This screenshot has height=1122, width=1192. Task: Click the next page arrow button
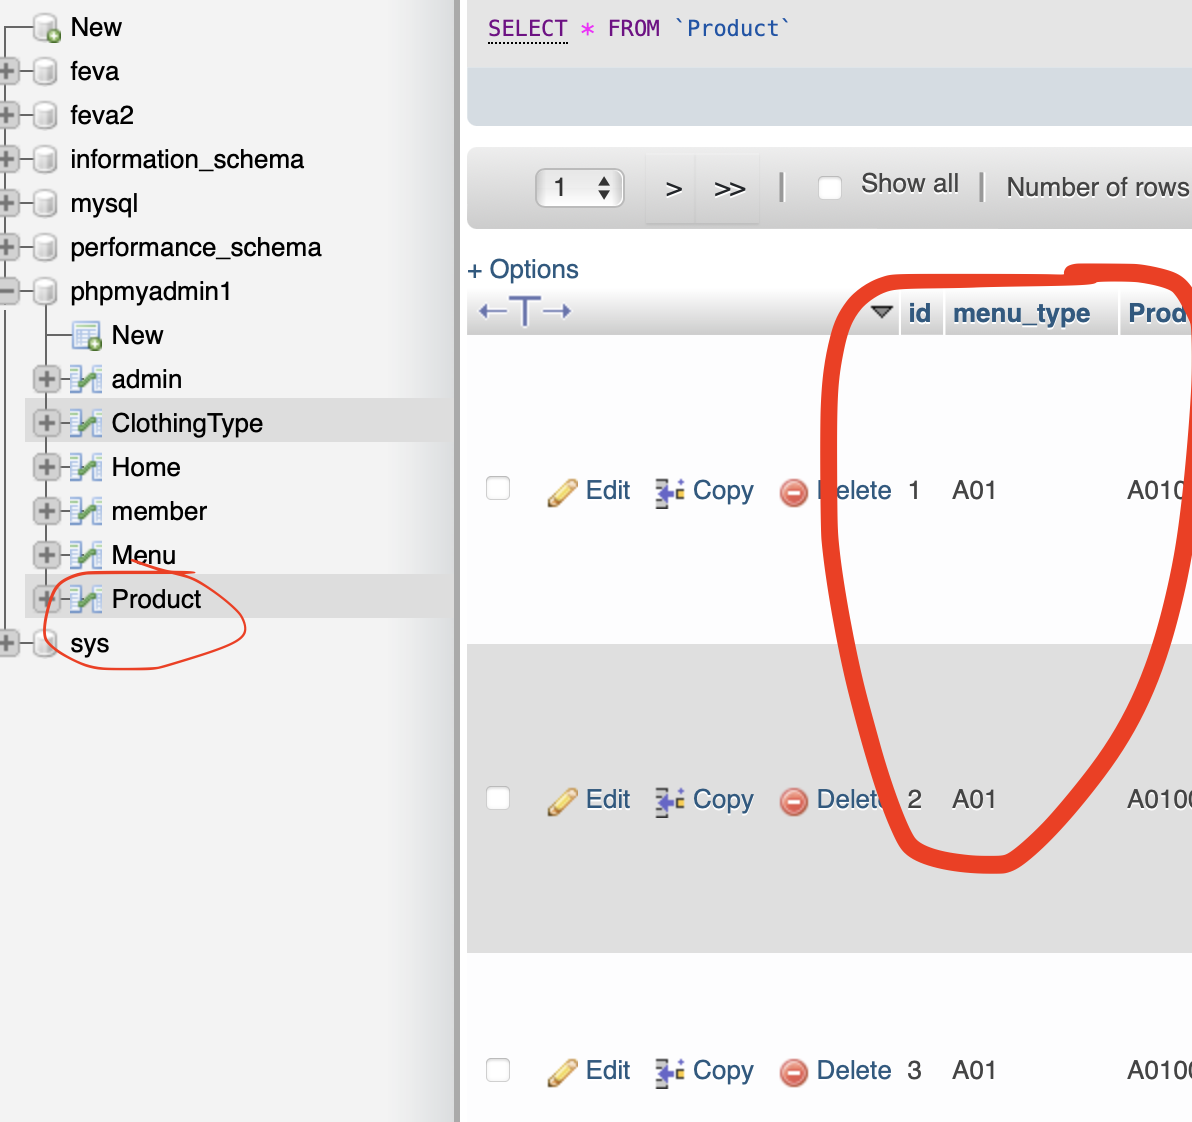[672, 188]
